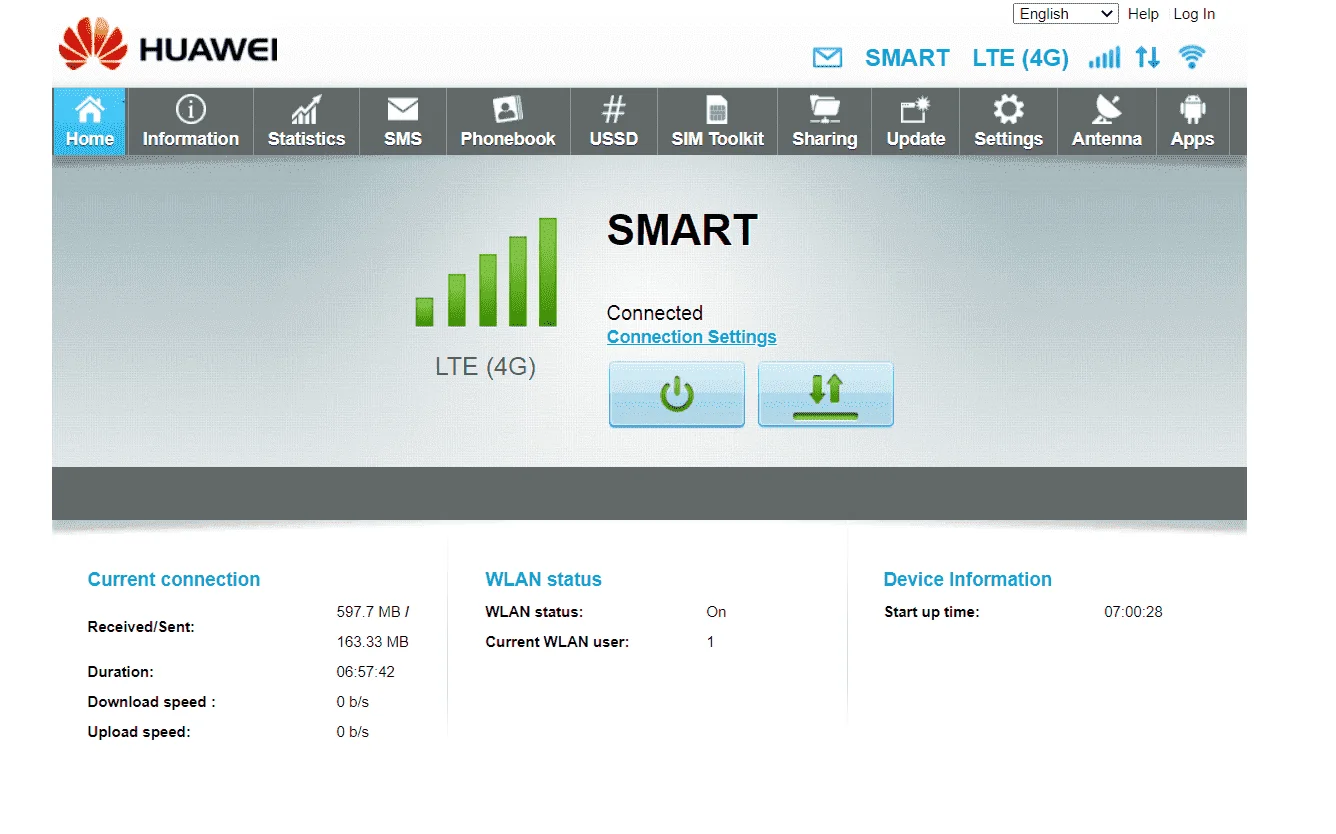
Task: Click the 163.33 MB sent value
Action: pyautogui.click(x=372, y=642)
